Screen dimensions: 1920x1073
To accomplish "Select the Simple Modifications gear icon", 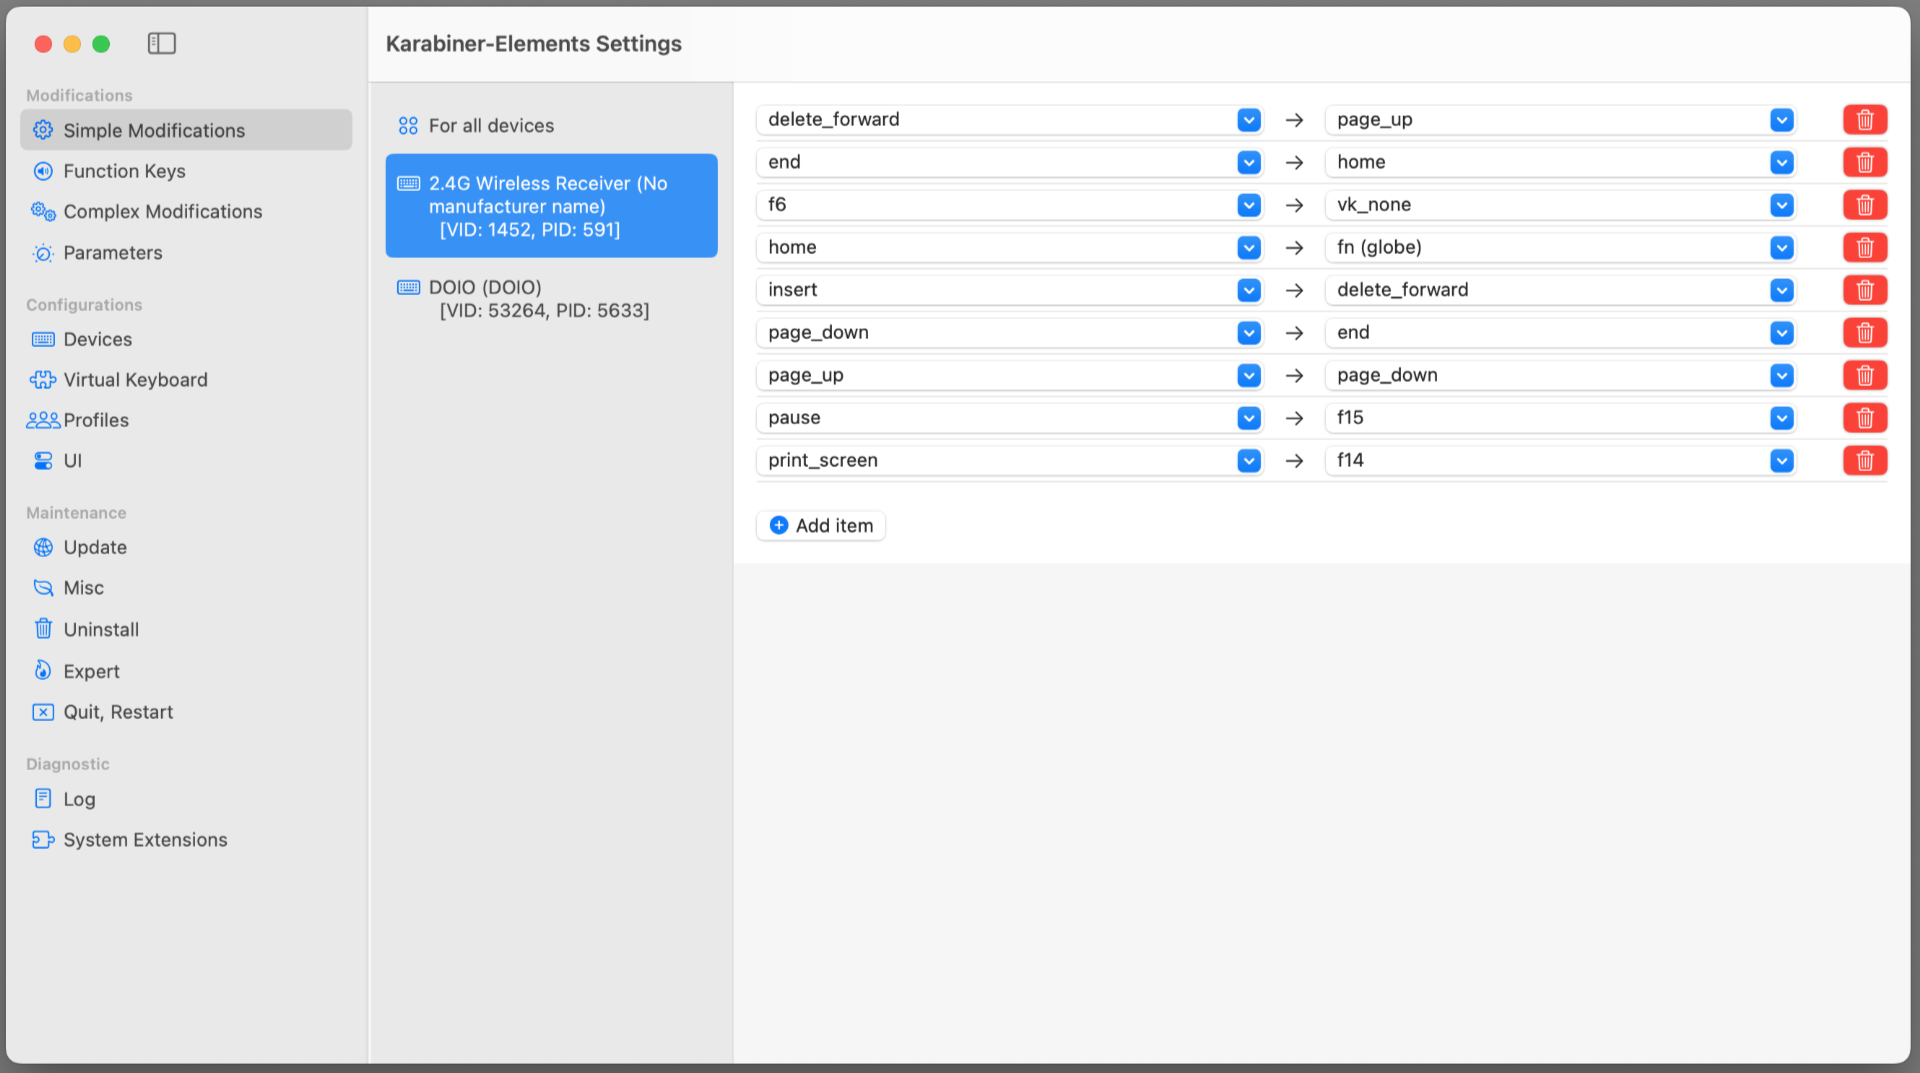I will coord(42,130).
